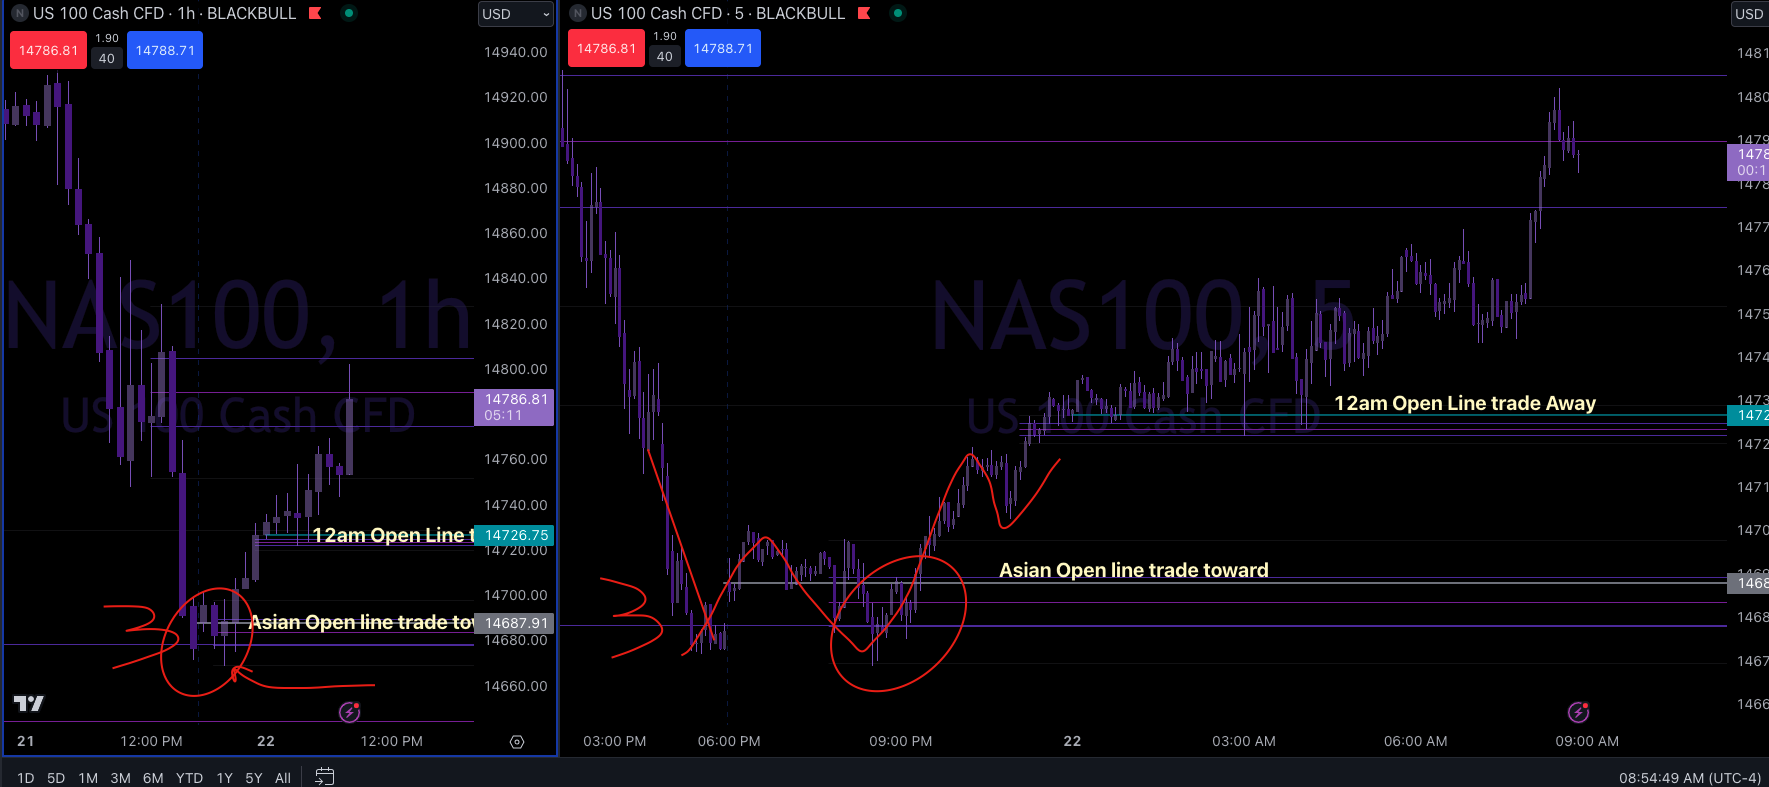Click the left chart title US 100 Cash CFD 1h
Image resolution: width=1769 pixels, height=787 pixels.
pyautogui.click(x=164, y=13)
